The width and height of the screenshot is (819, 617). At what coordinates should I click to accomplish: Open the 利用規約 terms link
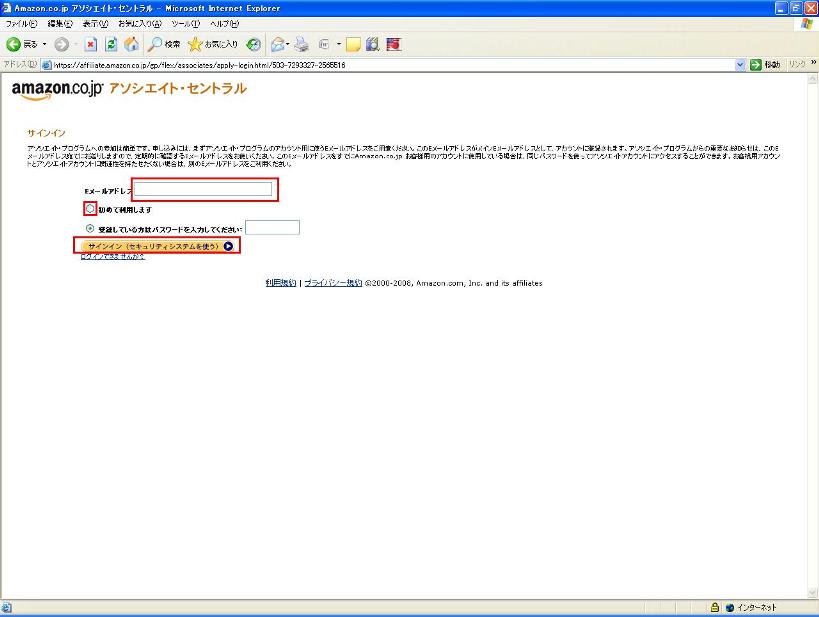point(281,283)
